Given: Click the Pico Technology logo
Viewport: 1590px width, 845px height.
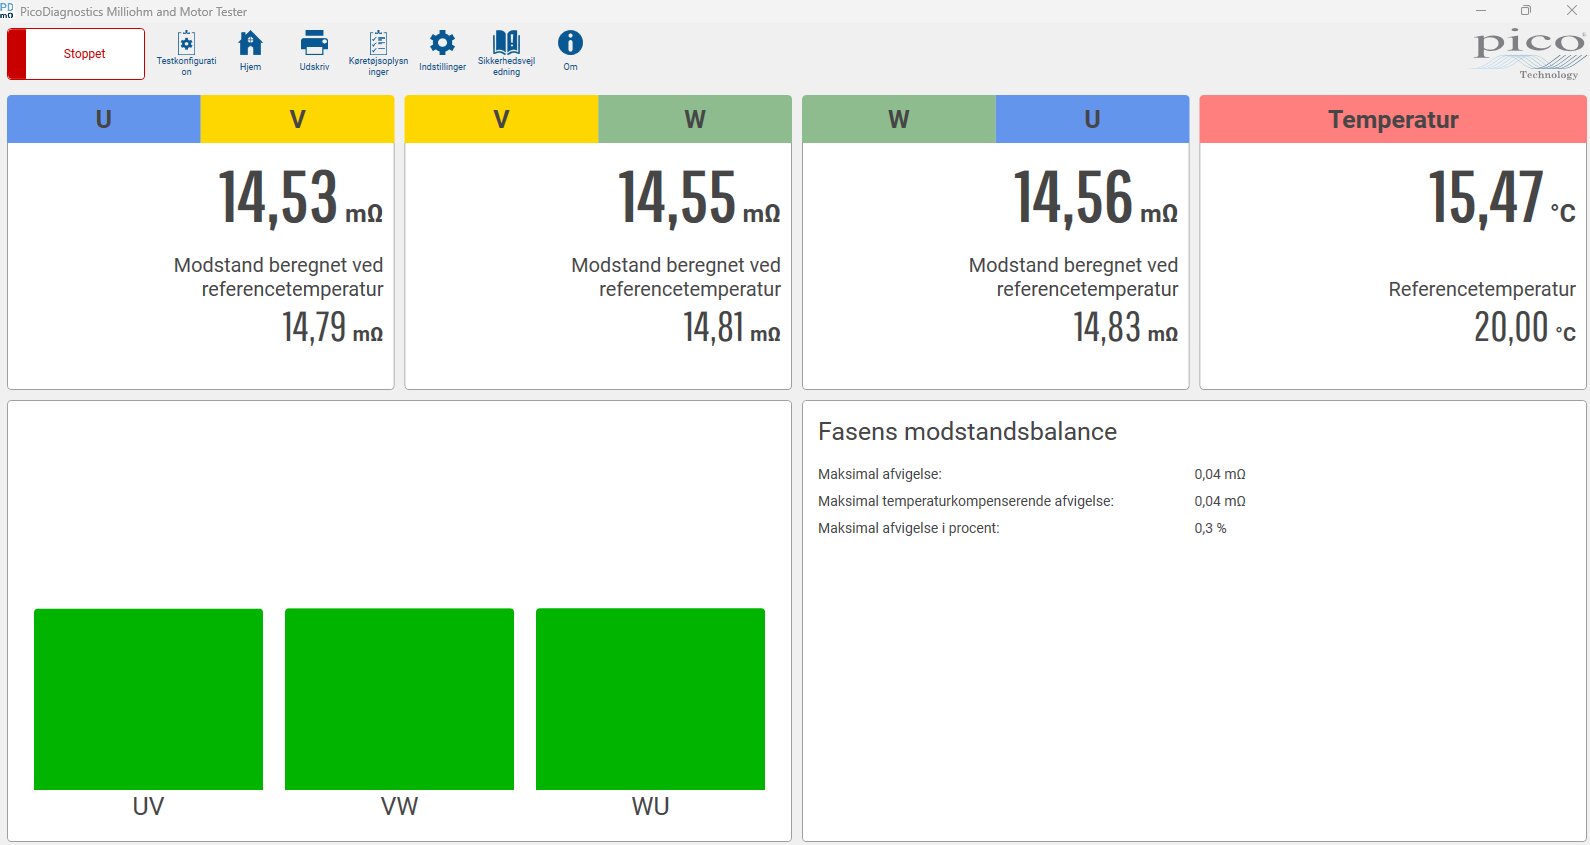Looking at the screenshot, I should [1528, 54].
